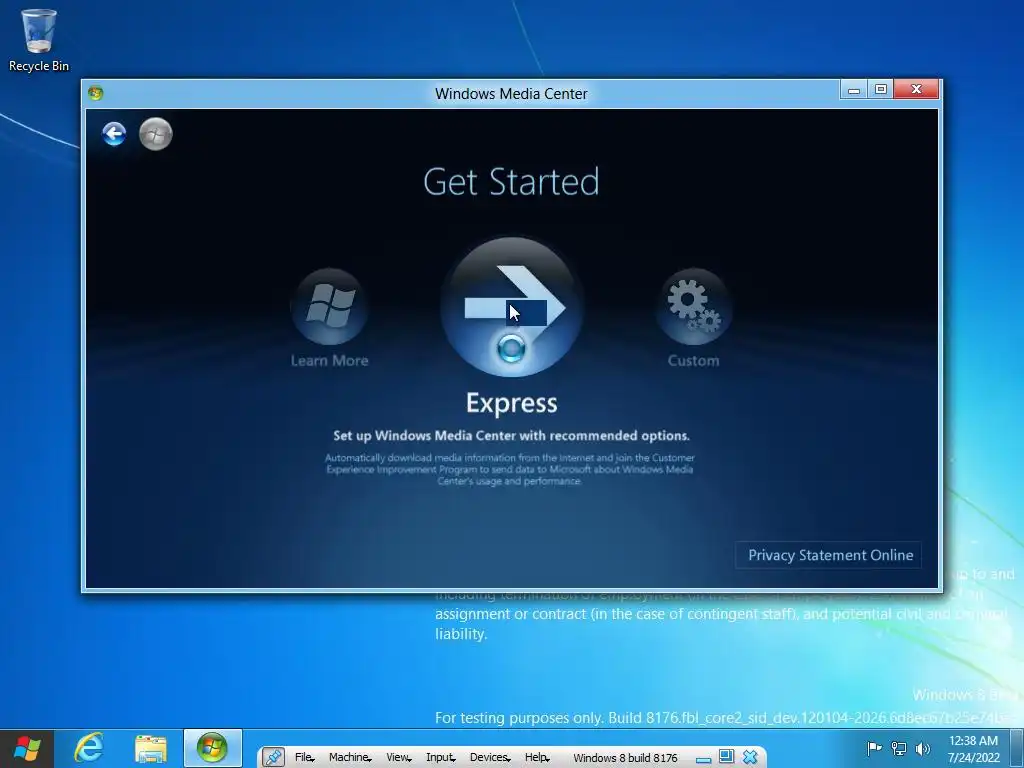This screenshot has height=768, width=1024.
Task: Click the pin icon on the VM toolbar
Action: (273, 757)
